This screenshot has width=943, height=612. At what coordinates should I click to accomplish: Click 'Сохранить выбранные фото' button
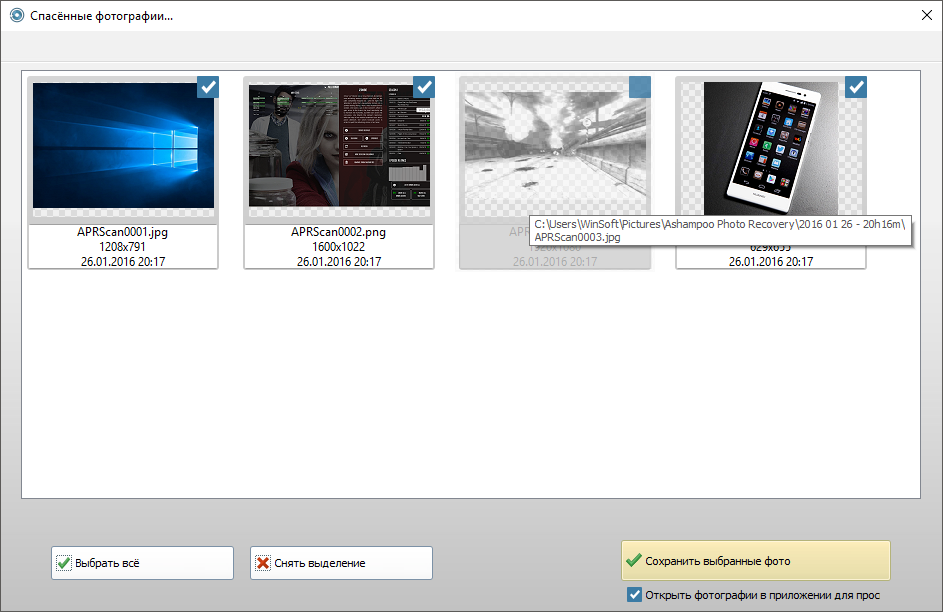point(755,560)
